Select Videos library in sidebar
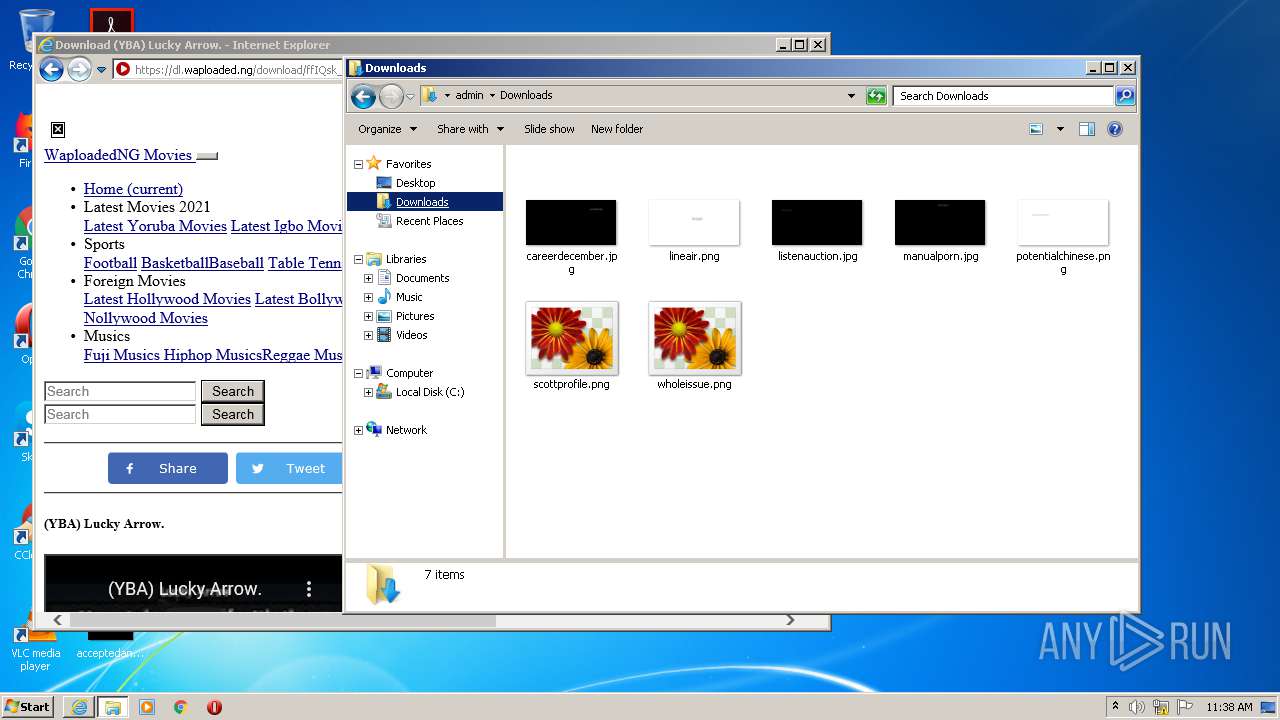The height and width of the screenshot is (720, 1280). pyautogui.click(x=411, y=335)
